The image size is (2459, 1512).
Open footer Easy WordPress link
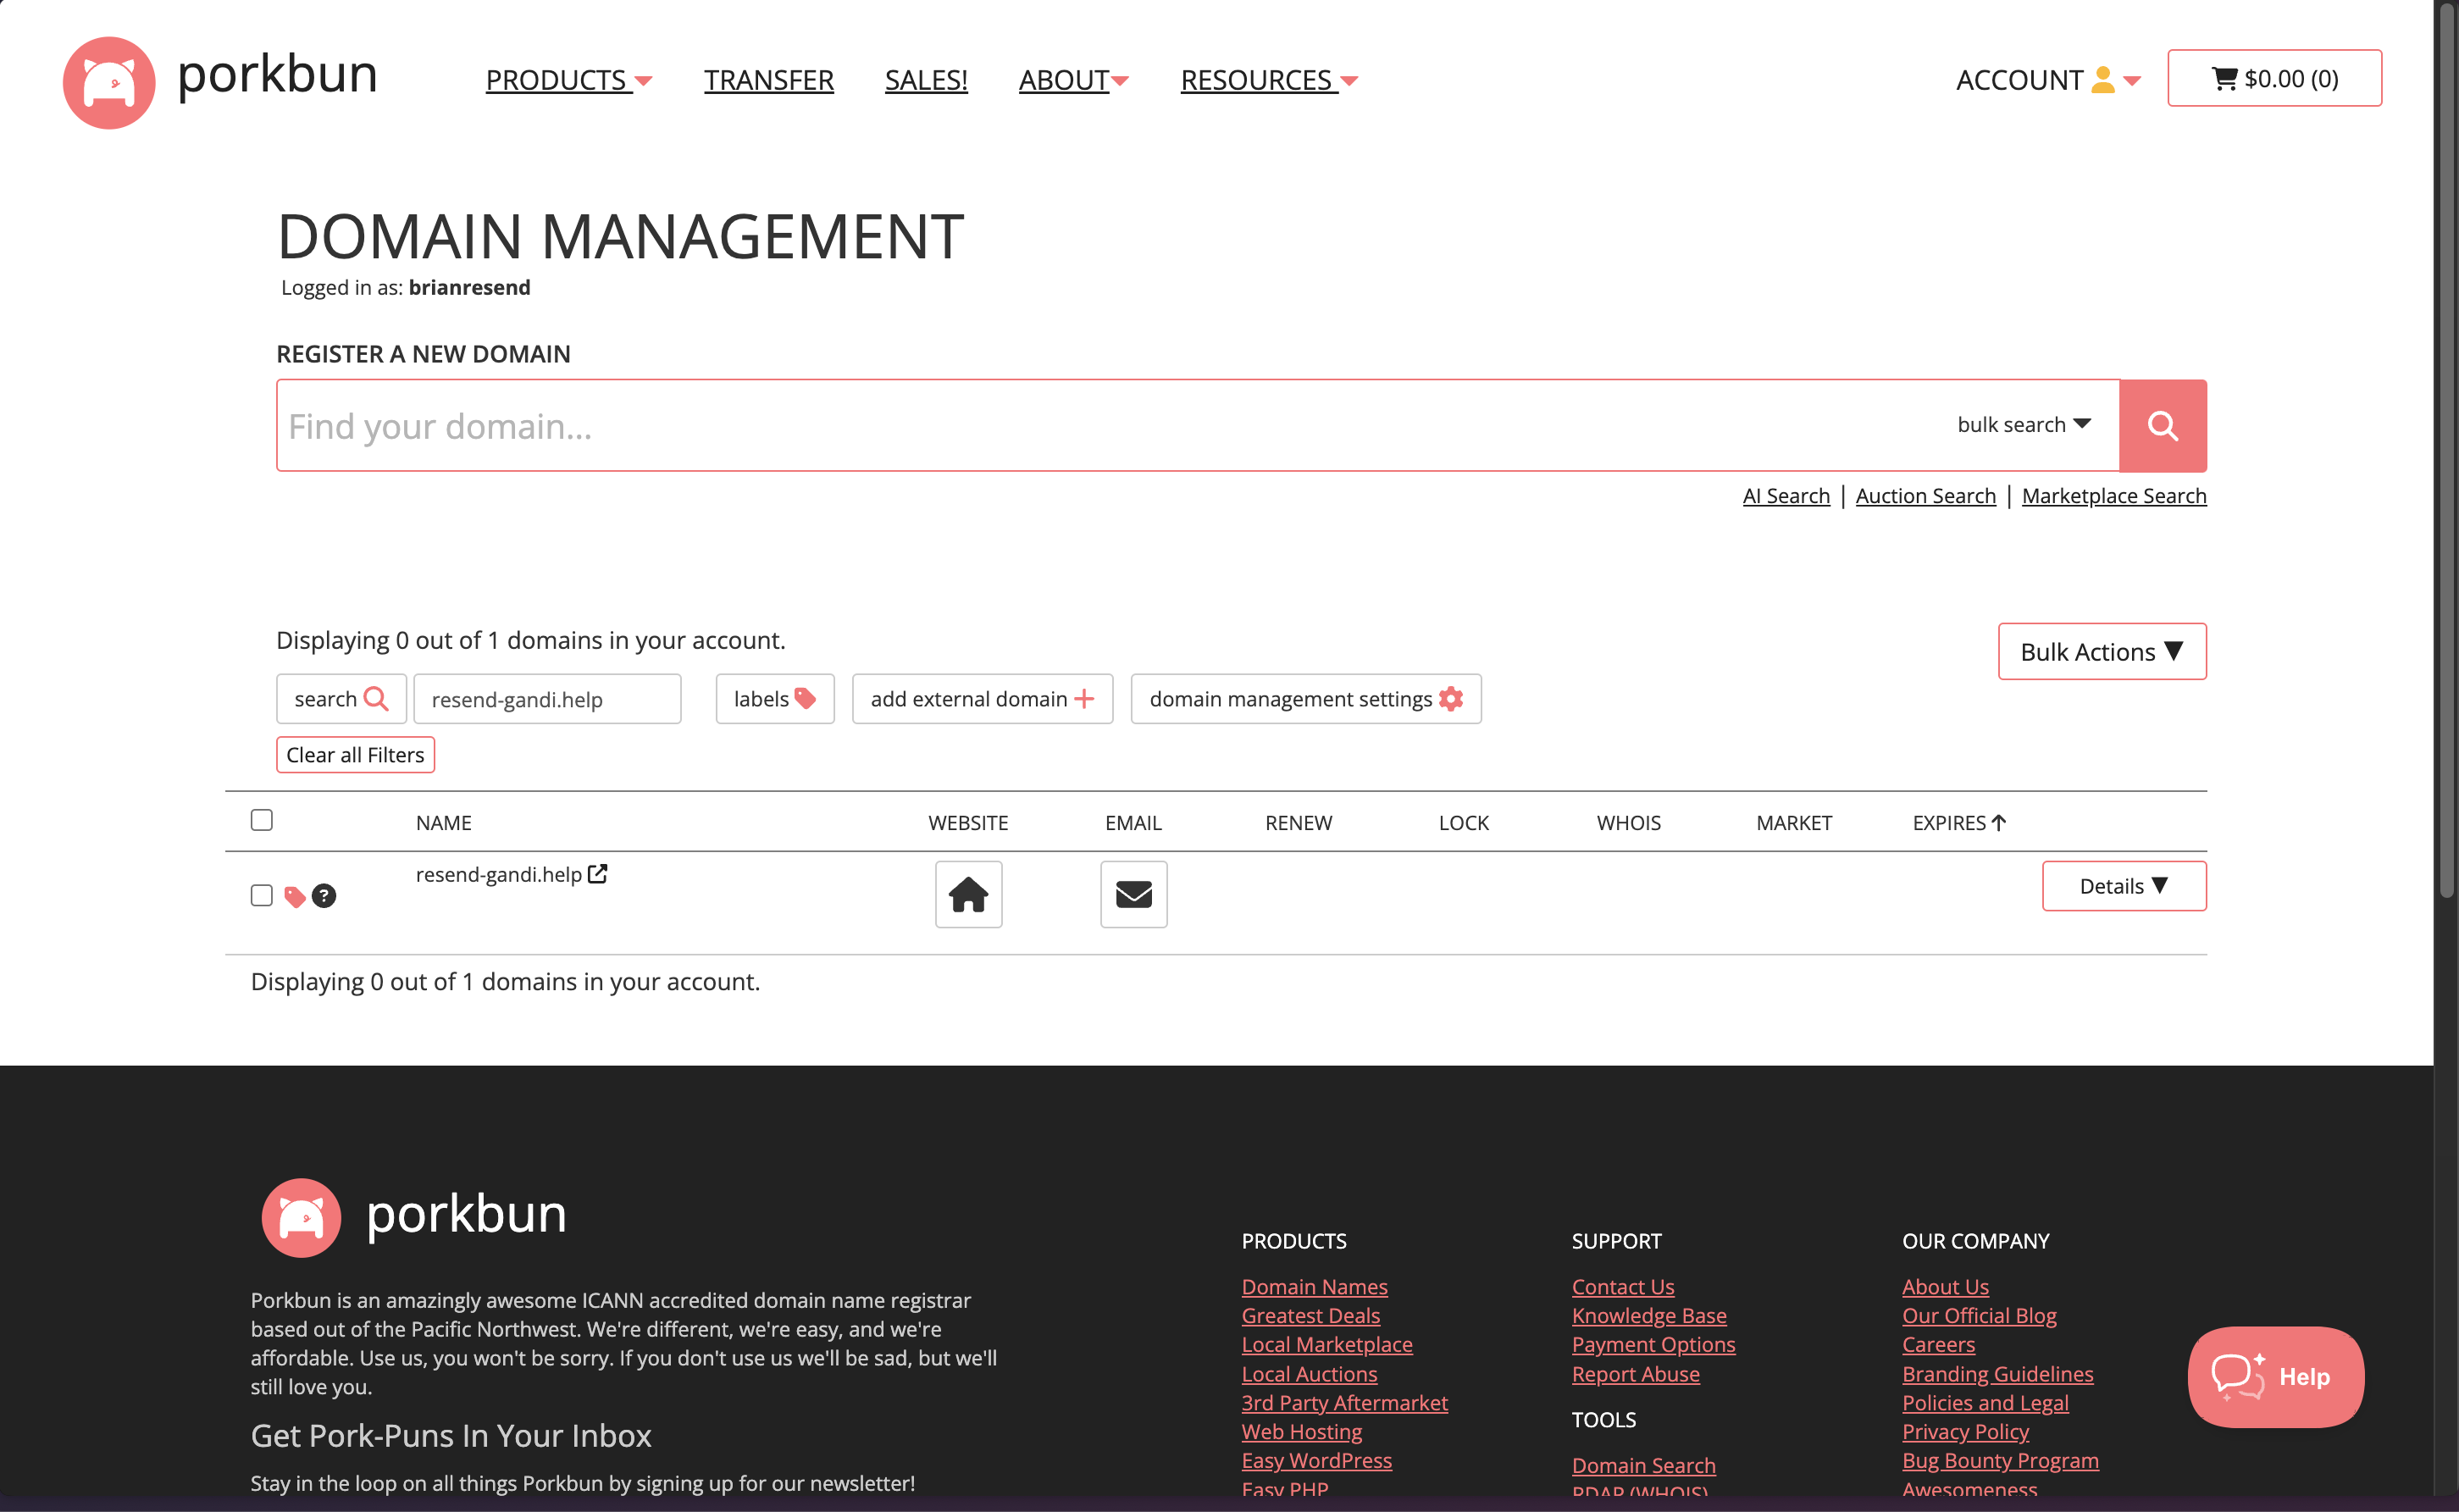click(x=1316, y=1461)
